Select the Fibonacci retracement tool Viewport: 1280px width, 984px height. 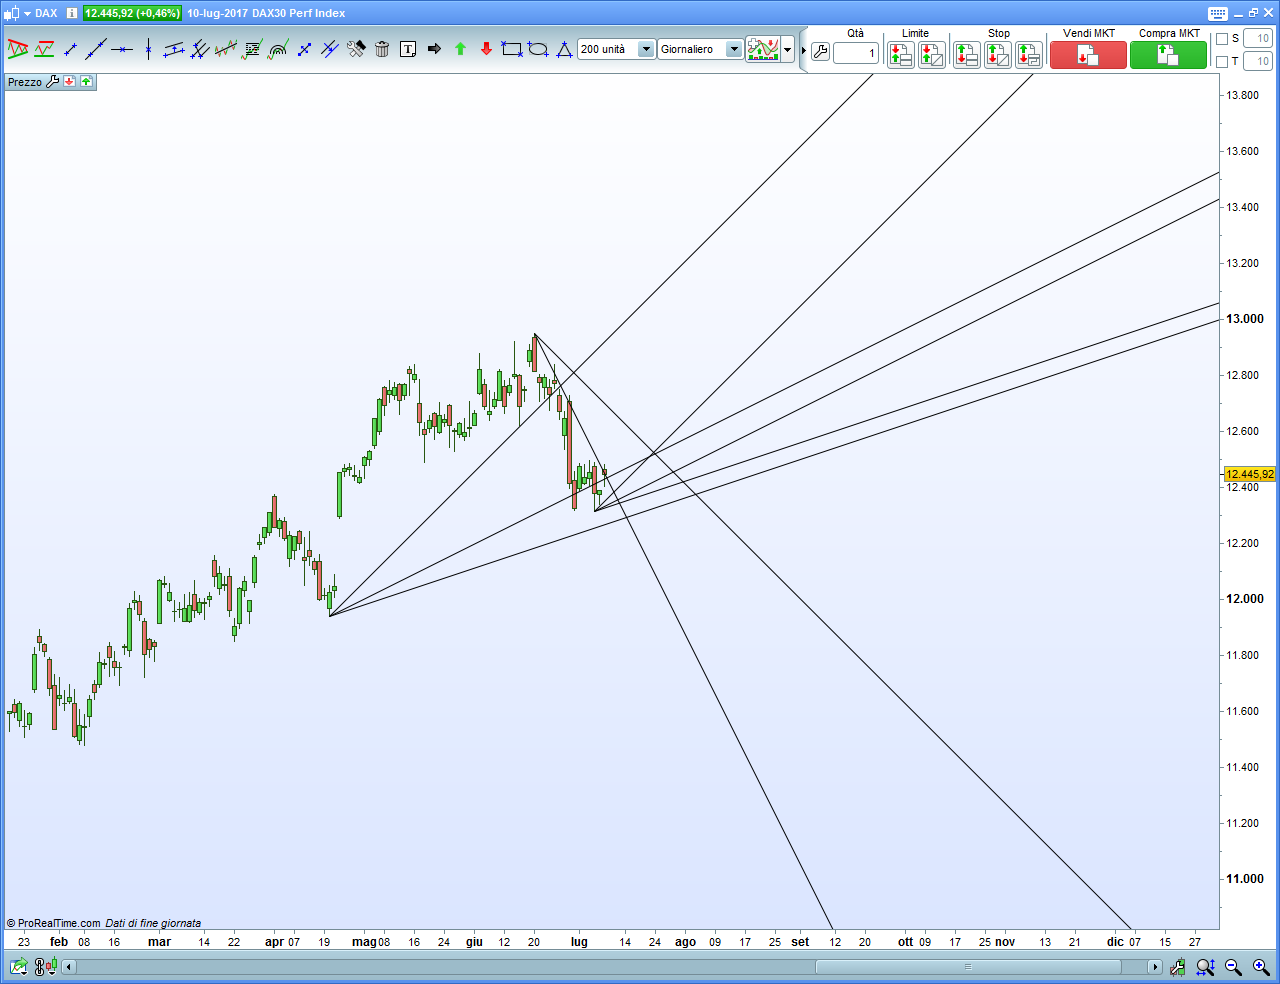click(x=252, y=49)
